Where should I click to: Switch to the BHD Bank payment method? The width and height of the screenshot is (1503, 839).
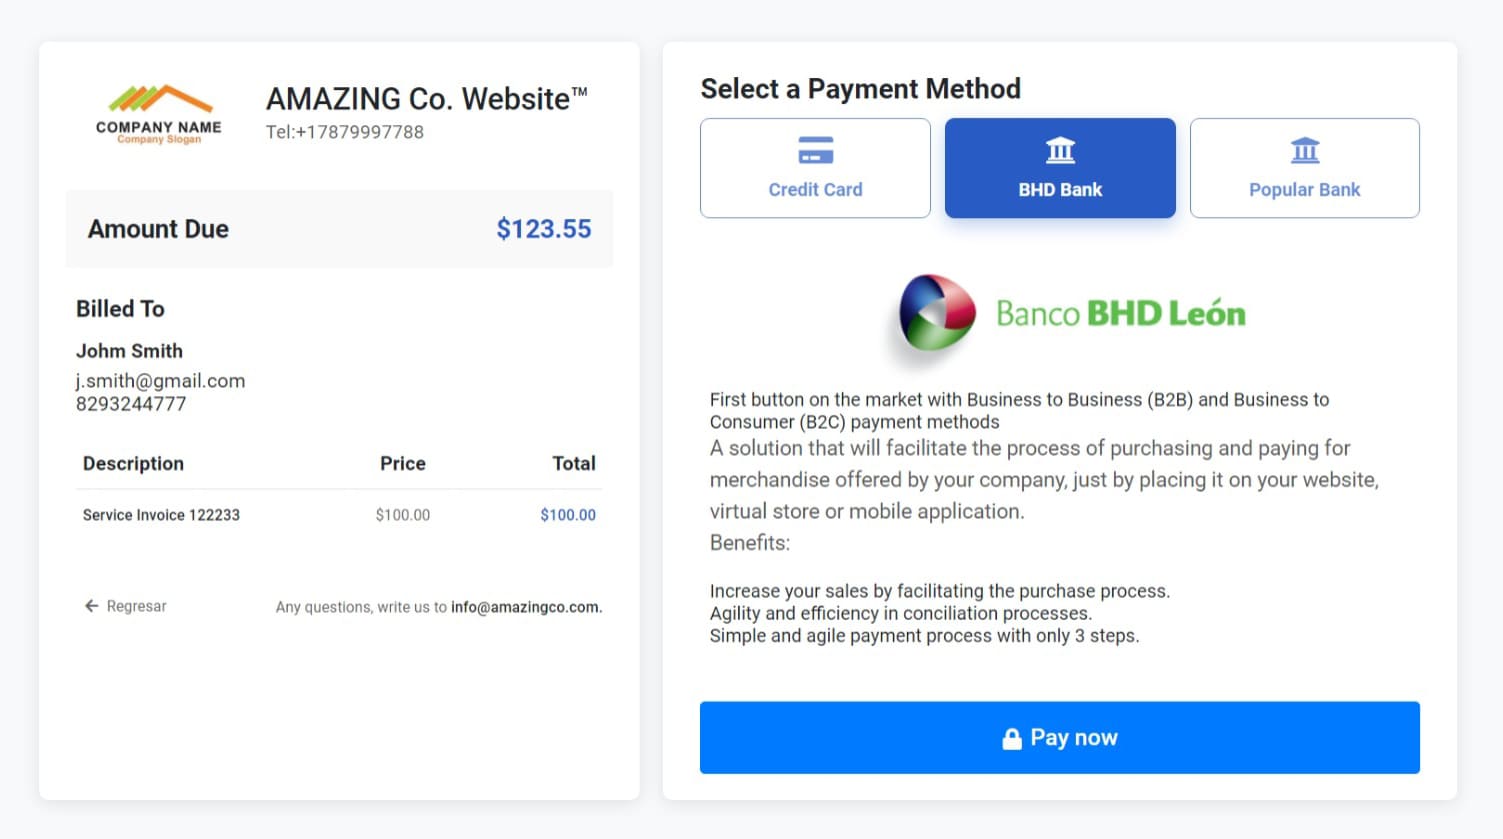(1060, 168)
